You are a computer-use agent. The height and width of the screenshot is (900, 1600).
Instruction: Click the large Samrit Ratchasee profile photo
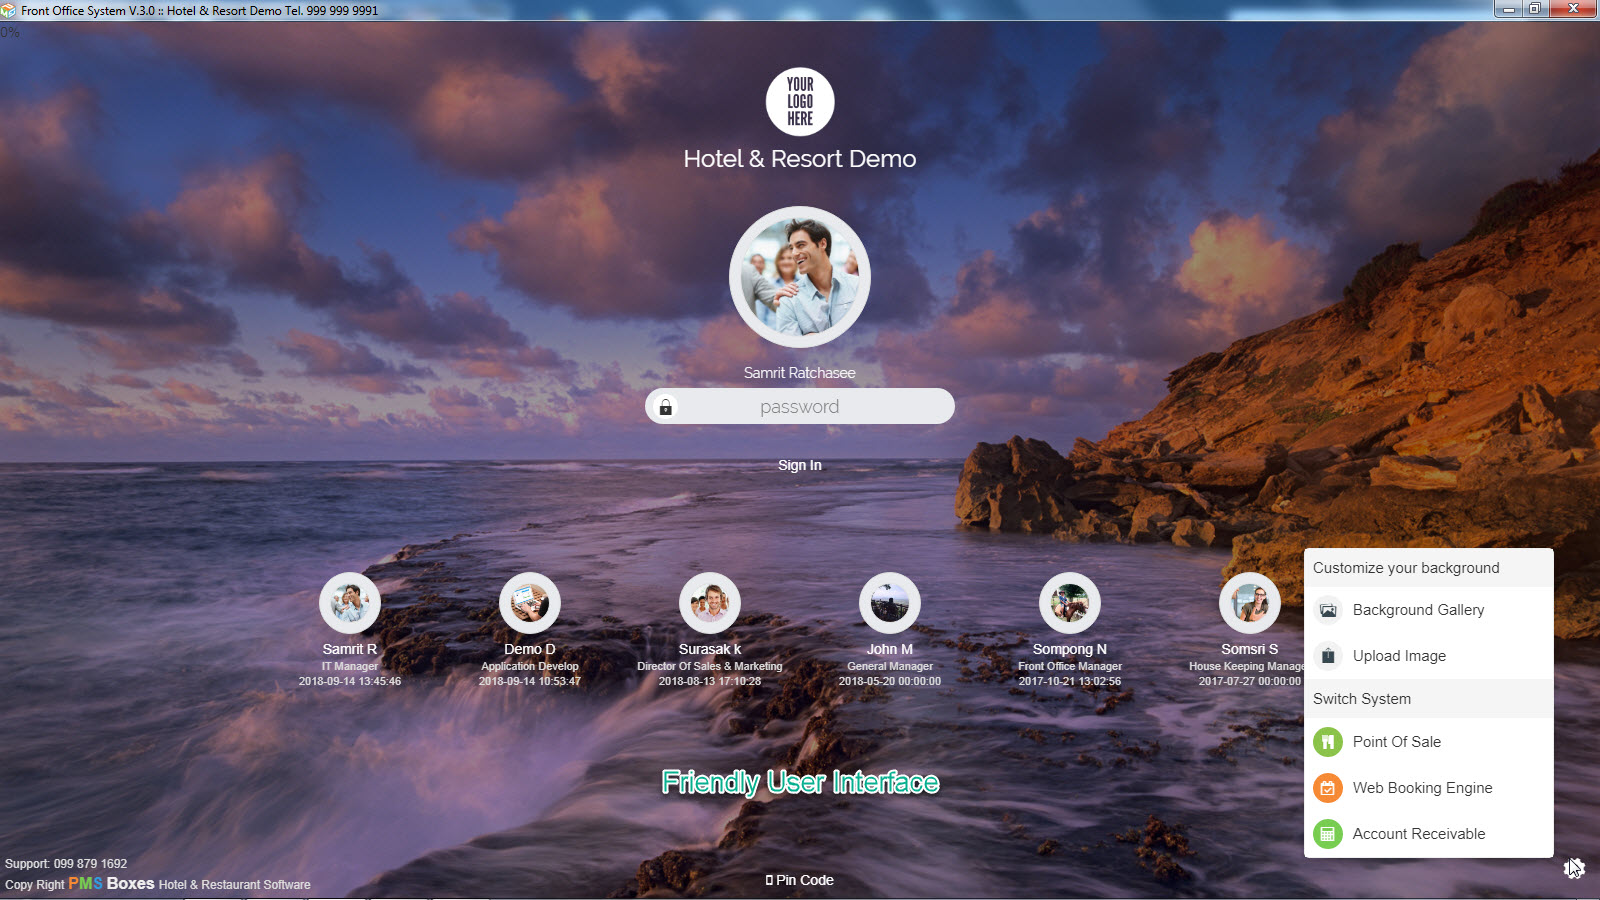pyautogui.click(x=800, y=277)
